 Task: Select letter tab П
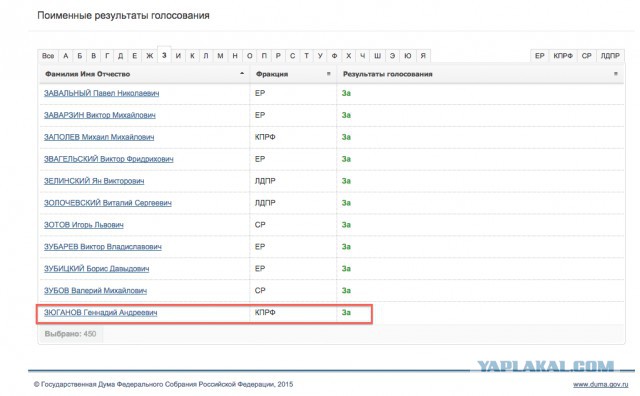[264, 56]
